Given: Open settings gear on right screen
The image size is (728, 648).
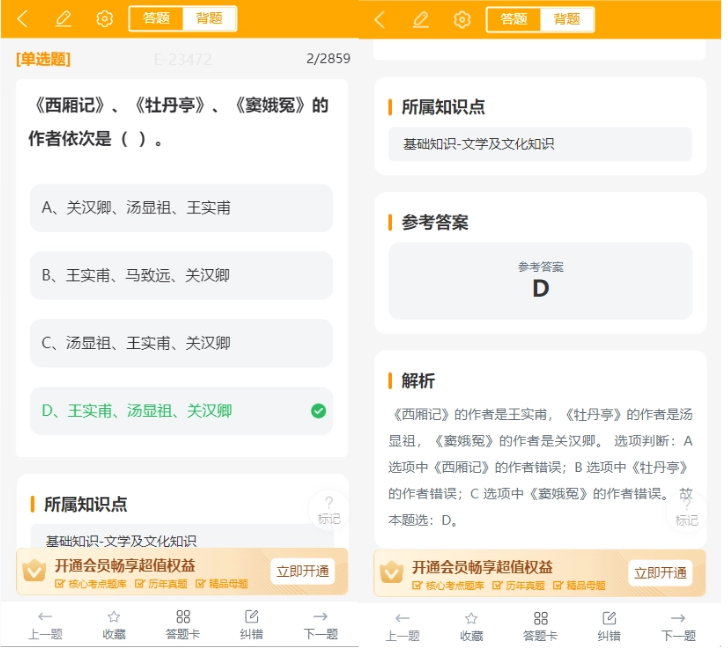Looking at the screenshot, I should 462,20.
